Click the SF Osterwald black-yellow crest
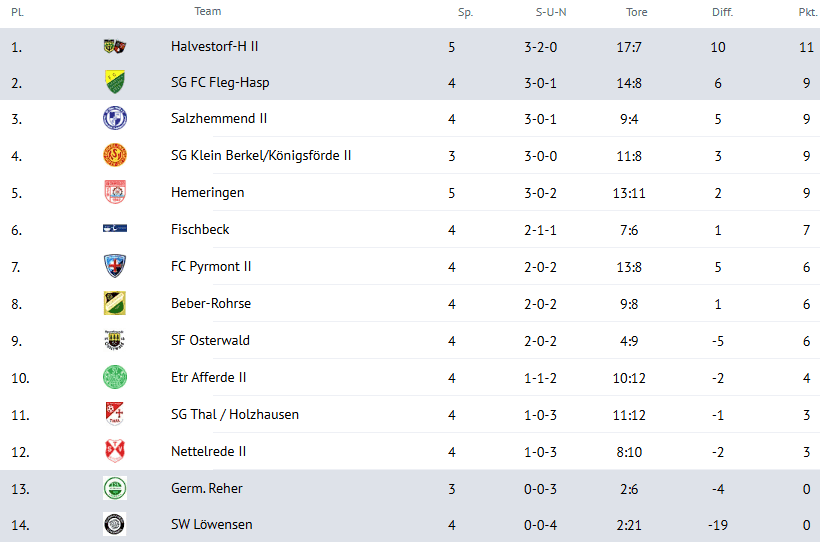This screenshot has height=544, width=820. [115, 340]
